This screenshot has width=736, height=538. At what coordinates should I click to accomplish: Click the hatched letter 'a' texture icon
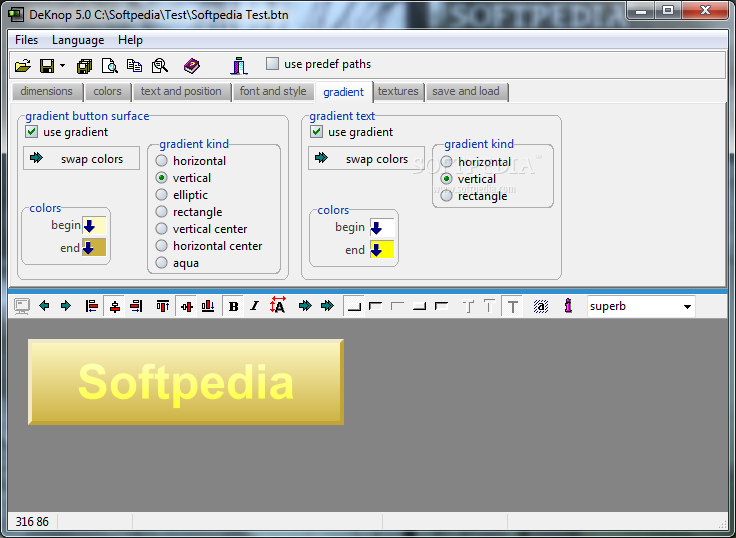click(541, 307)
